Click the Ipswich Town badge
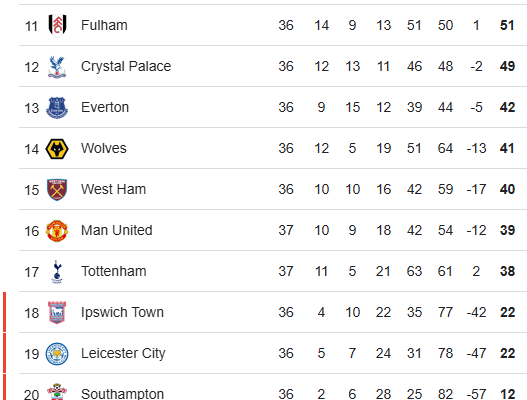The width and height of the screenshot is (527, 400). [x=57, y=313]
